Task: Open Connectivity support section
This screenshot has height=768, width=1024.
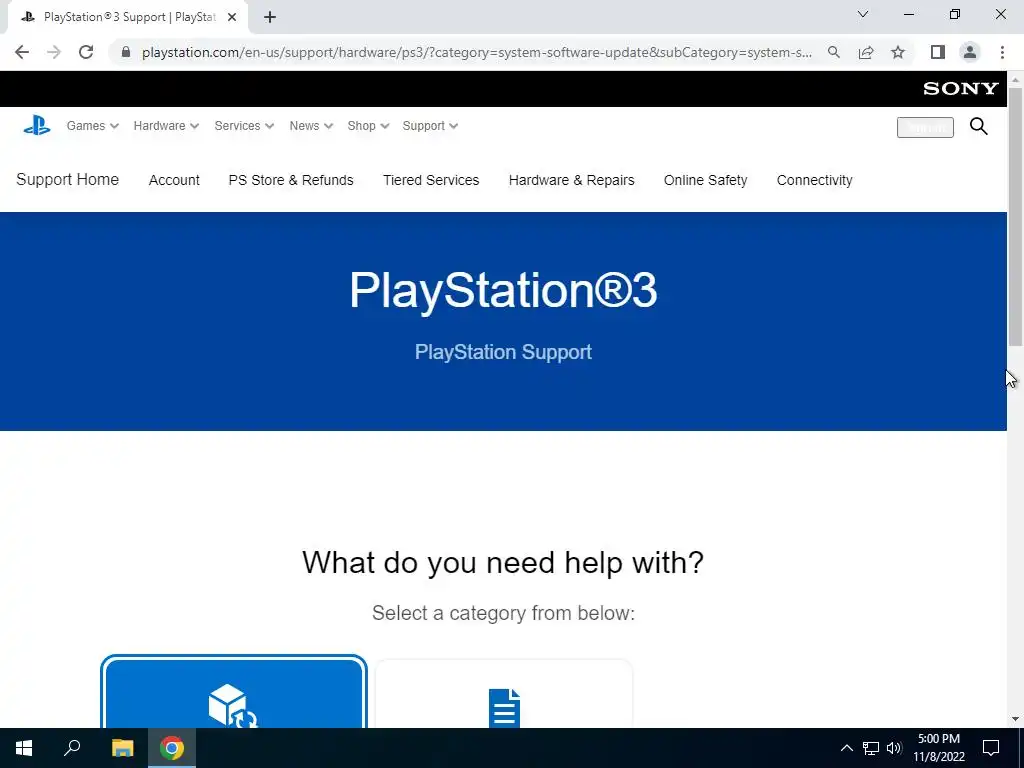Action: point(814,180)
